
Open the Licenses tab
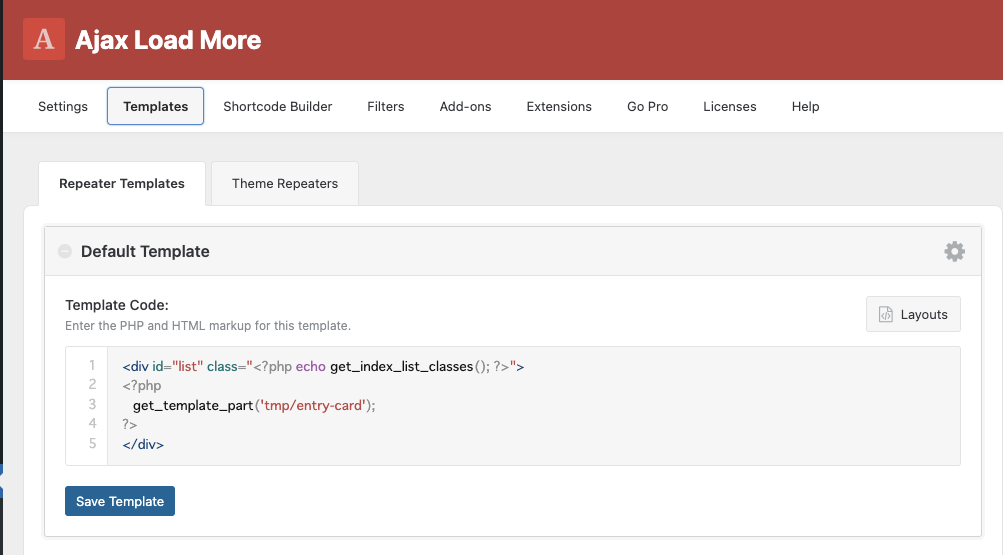pyautogui.click(x=730, y=106)
